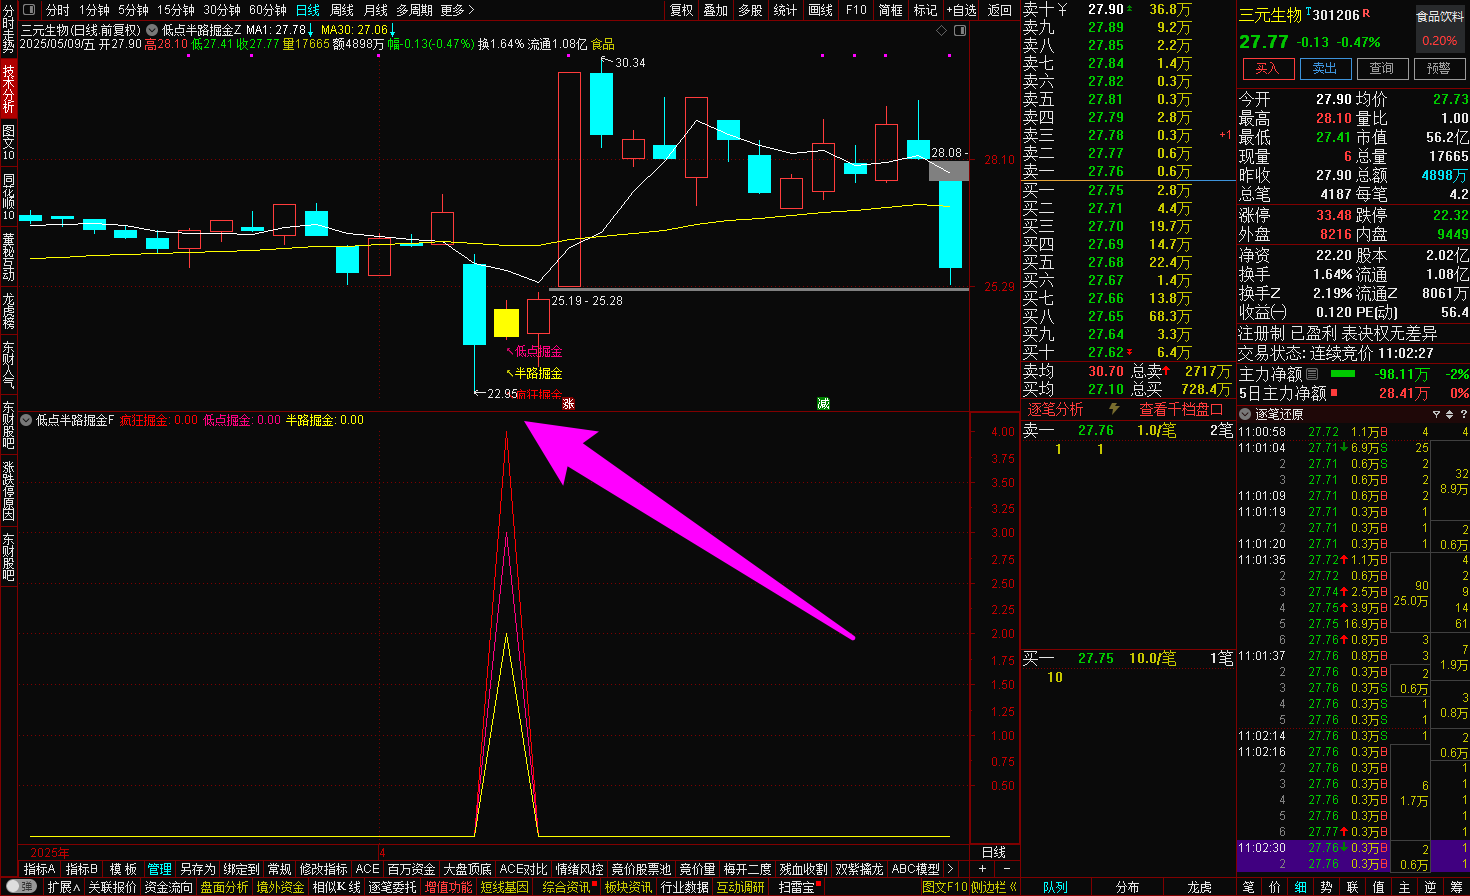The image size is (1470, 896).
Task: Expand the 扩展 panel
Action: click(x=64, y=887)
